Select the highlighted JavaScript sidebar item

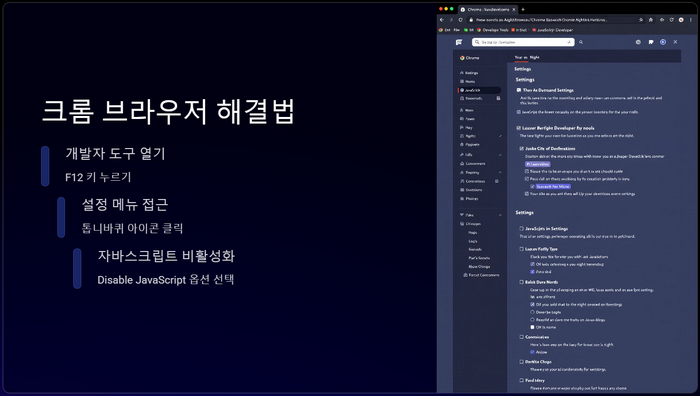[x=479, y=90]
